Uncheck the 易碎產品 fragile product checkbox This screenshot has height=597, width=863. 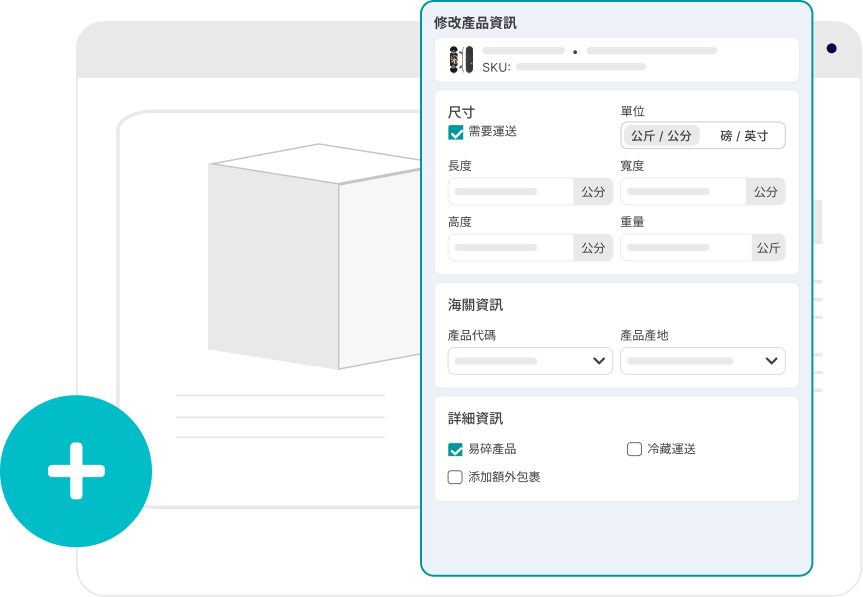pyautogui.click(x=455, y=449)
